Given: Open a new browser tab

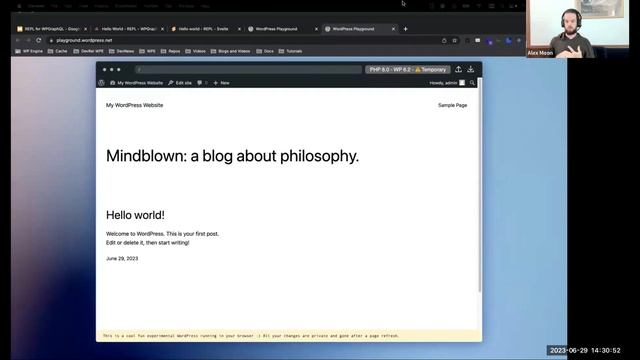Looking at the screenshot, I should [x=405, y=29].
